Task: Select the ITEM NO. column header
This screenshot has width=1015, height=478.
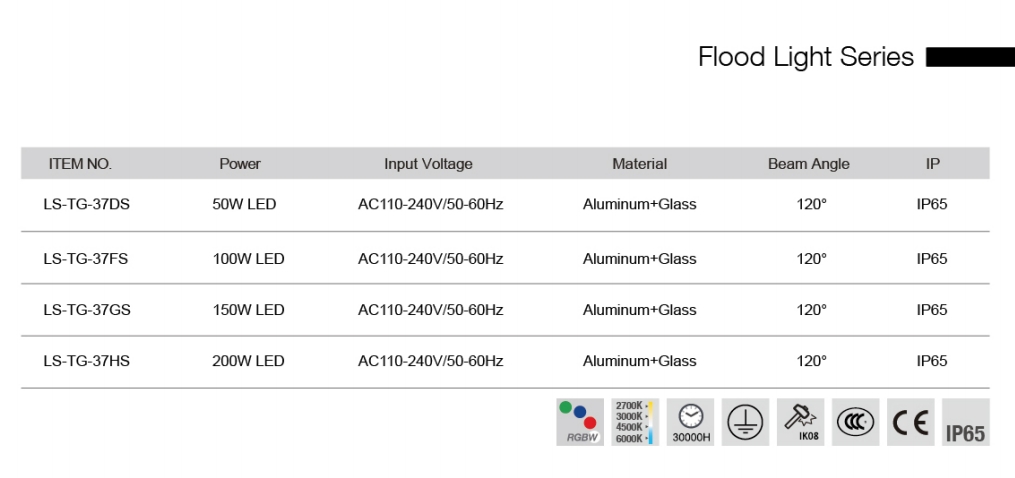Action: pyautogui.click(x=80, y=164)
